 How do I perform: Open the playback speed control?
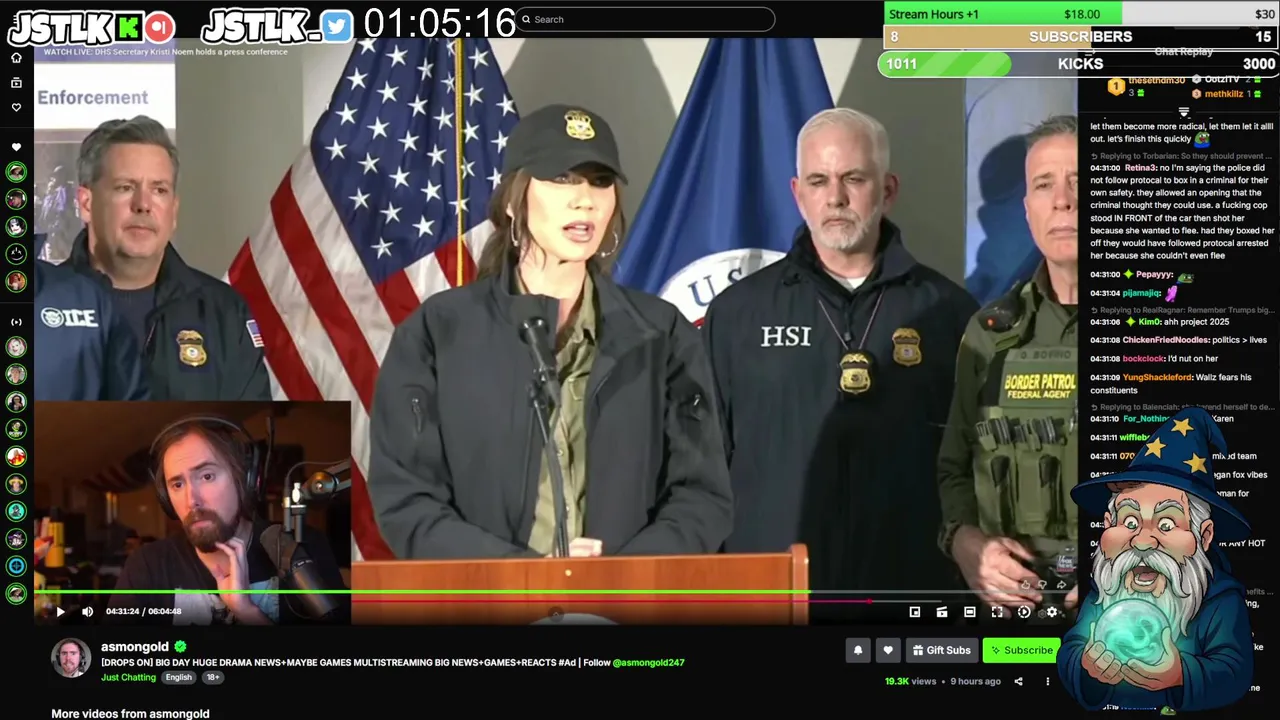1024,612
